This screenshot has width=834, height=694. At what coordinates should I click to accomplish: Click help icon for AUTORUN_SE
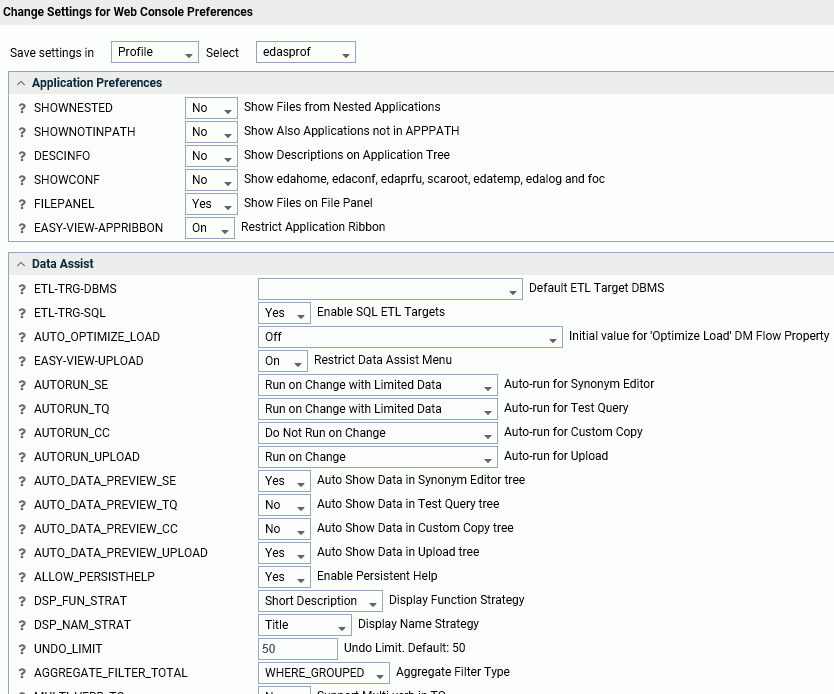click(22, 385)
